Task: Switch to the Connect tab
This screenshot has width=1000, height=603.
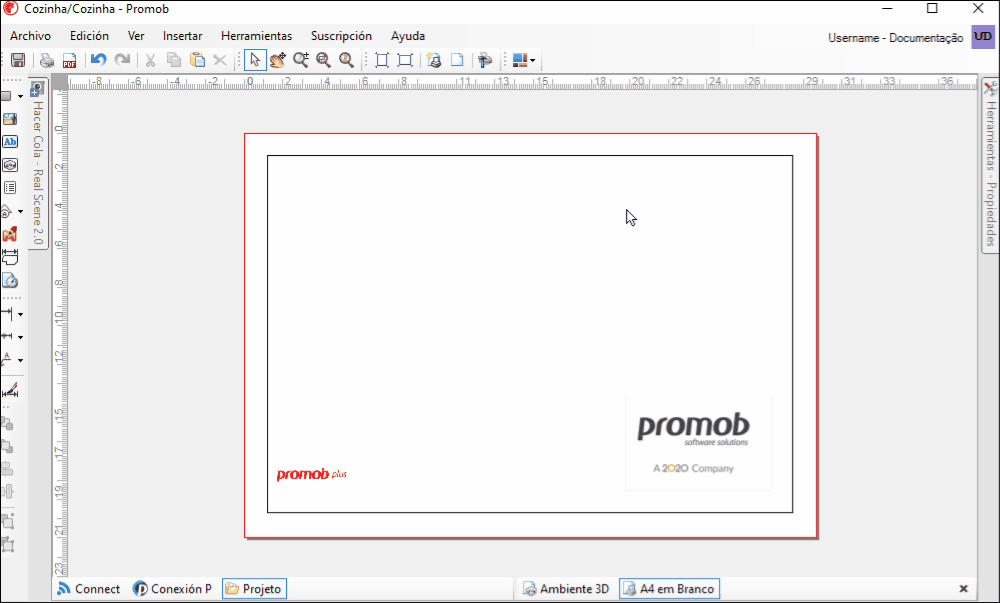Action: pyautogui.click(x=89, y=589)
